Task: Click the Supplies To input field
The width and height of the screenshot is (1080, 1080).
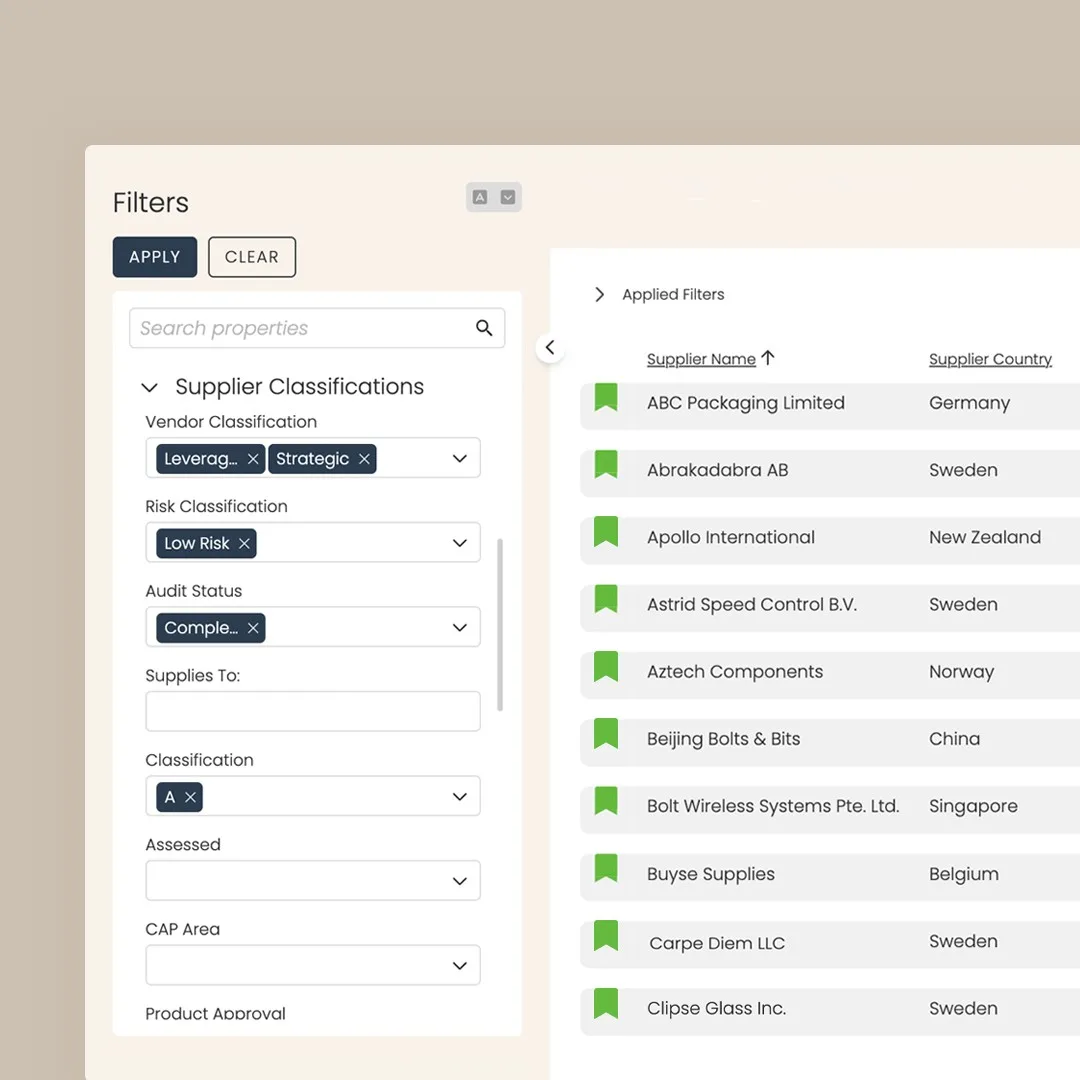Action: pos(313,712)
